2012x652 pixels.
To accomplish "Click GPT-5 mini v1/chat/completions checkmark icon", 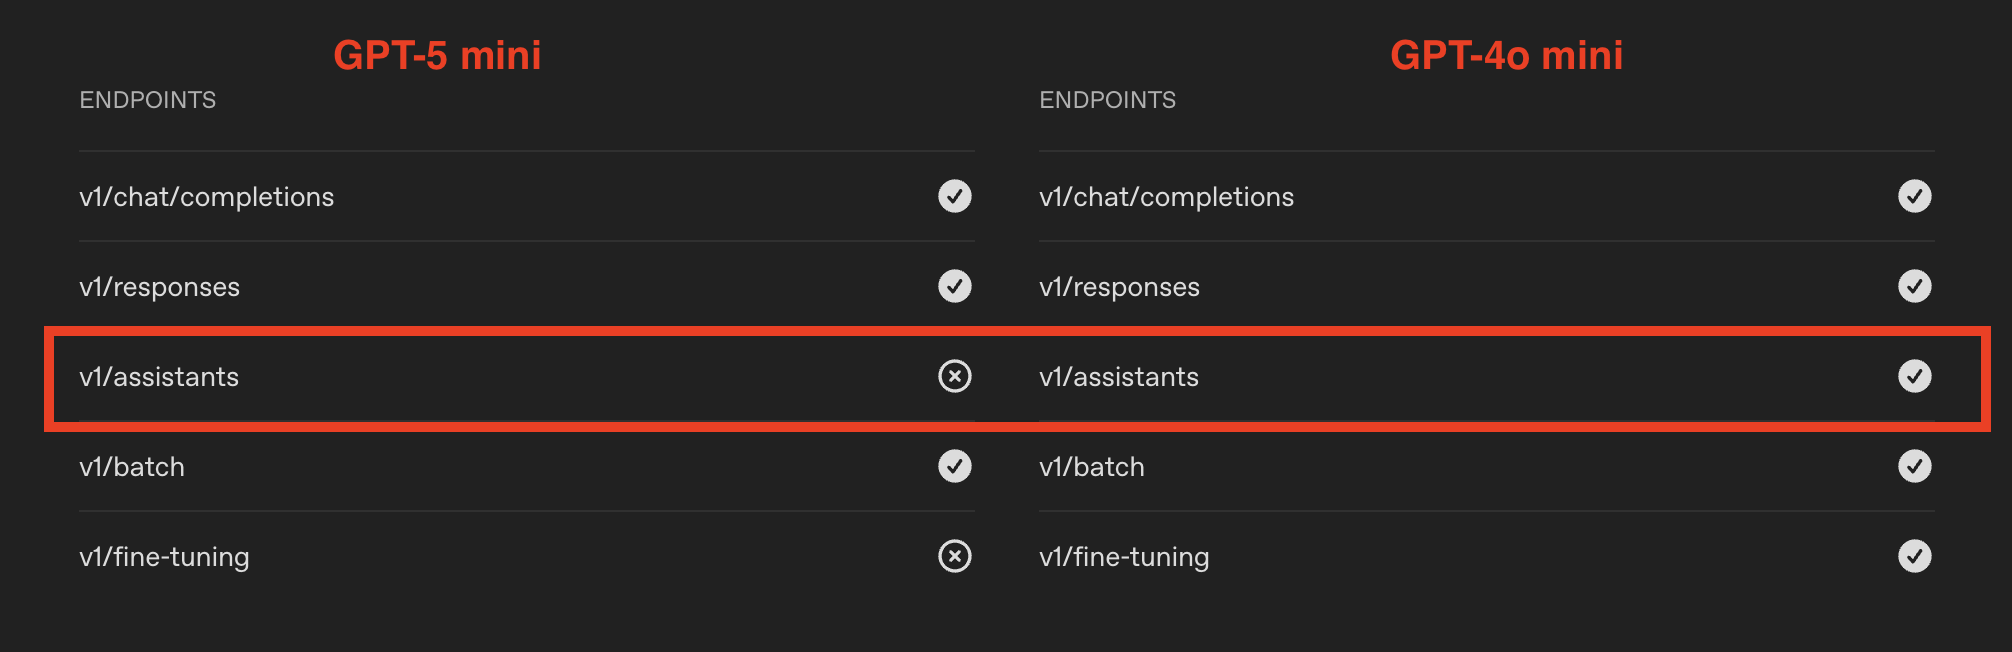I will coord(955,196).
